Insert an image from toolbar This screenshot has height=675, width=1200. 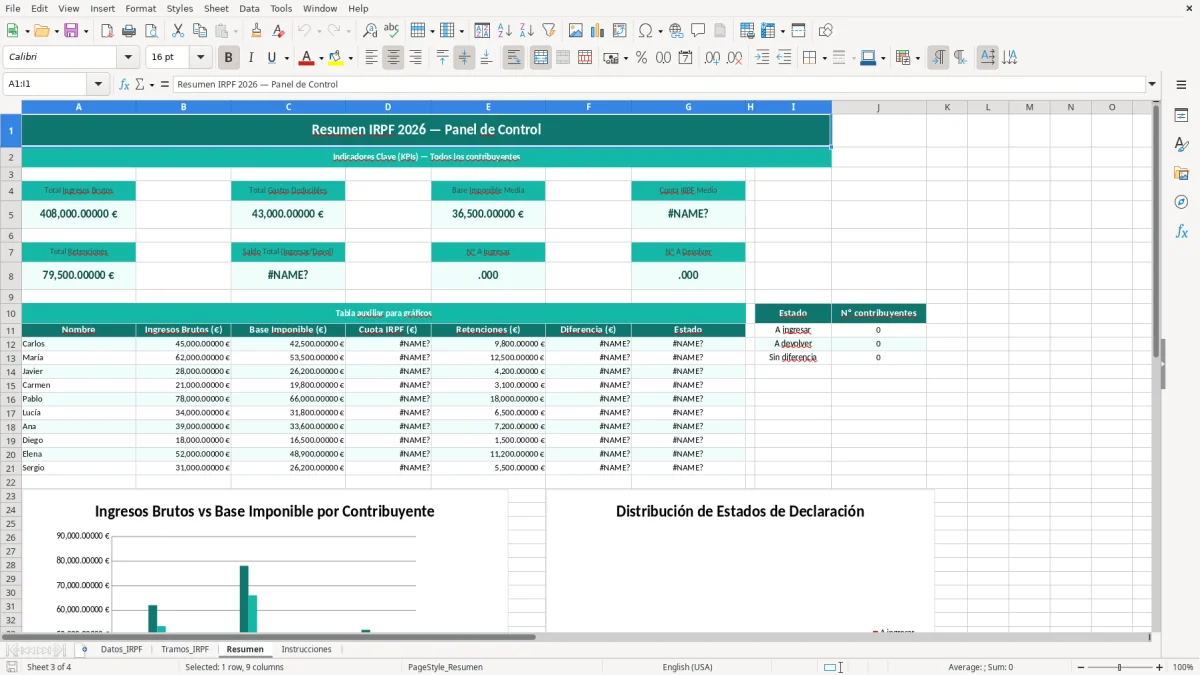576,31
